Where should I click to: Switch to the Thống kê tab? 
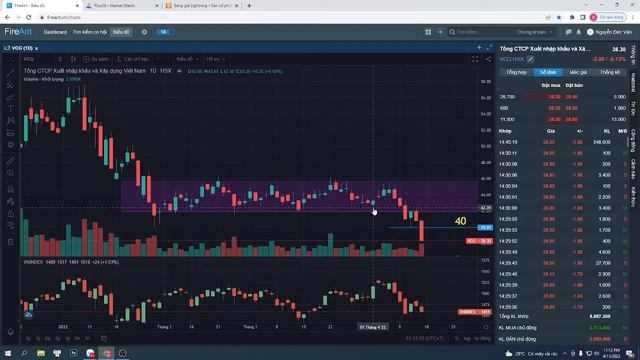point(610,72)
